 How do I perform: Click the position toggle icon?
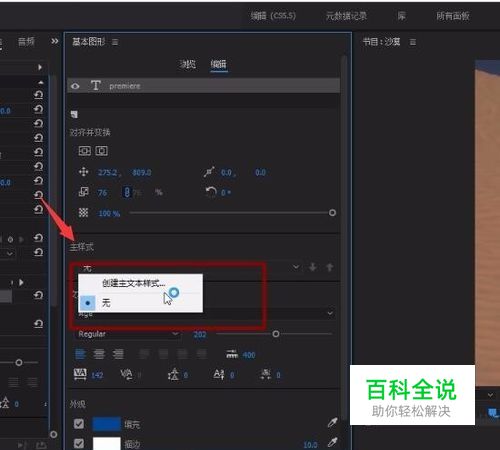pyautogui.click(x=83, y=172)
